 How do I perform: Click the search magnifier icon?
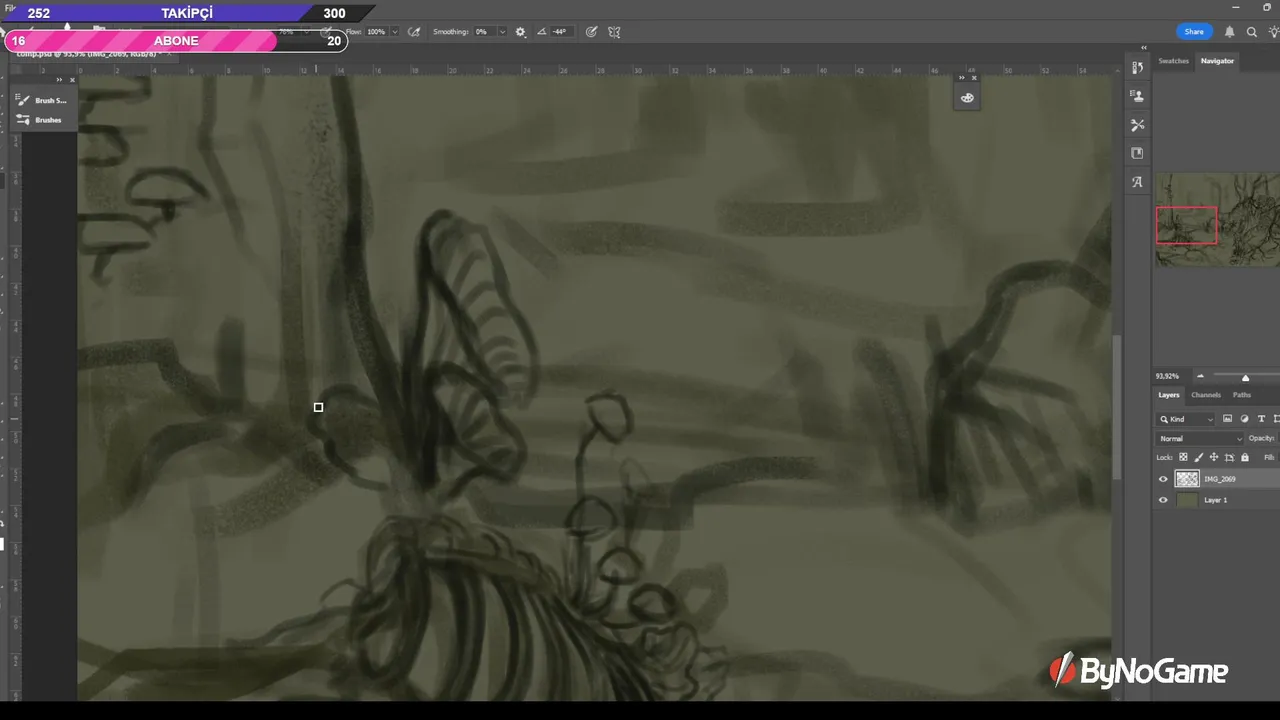[x=1251, y=32]
